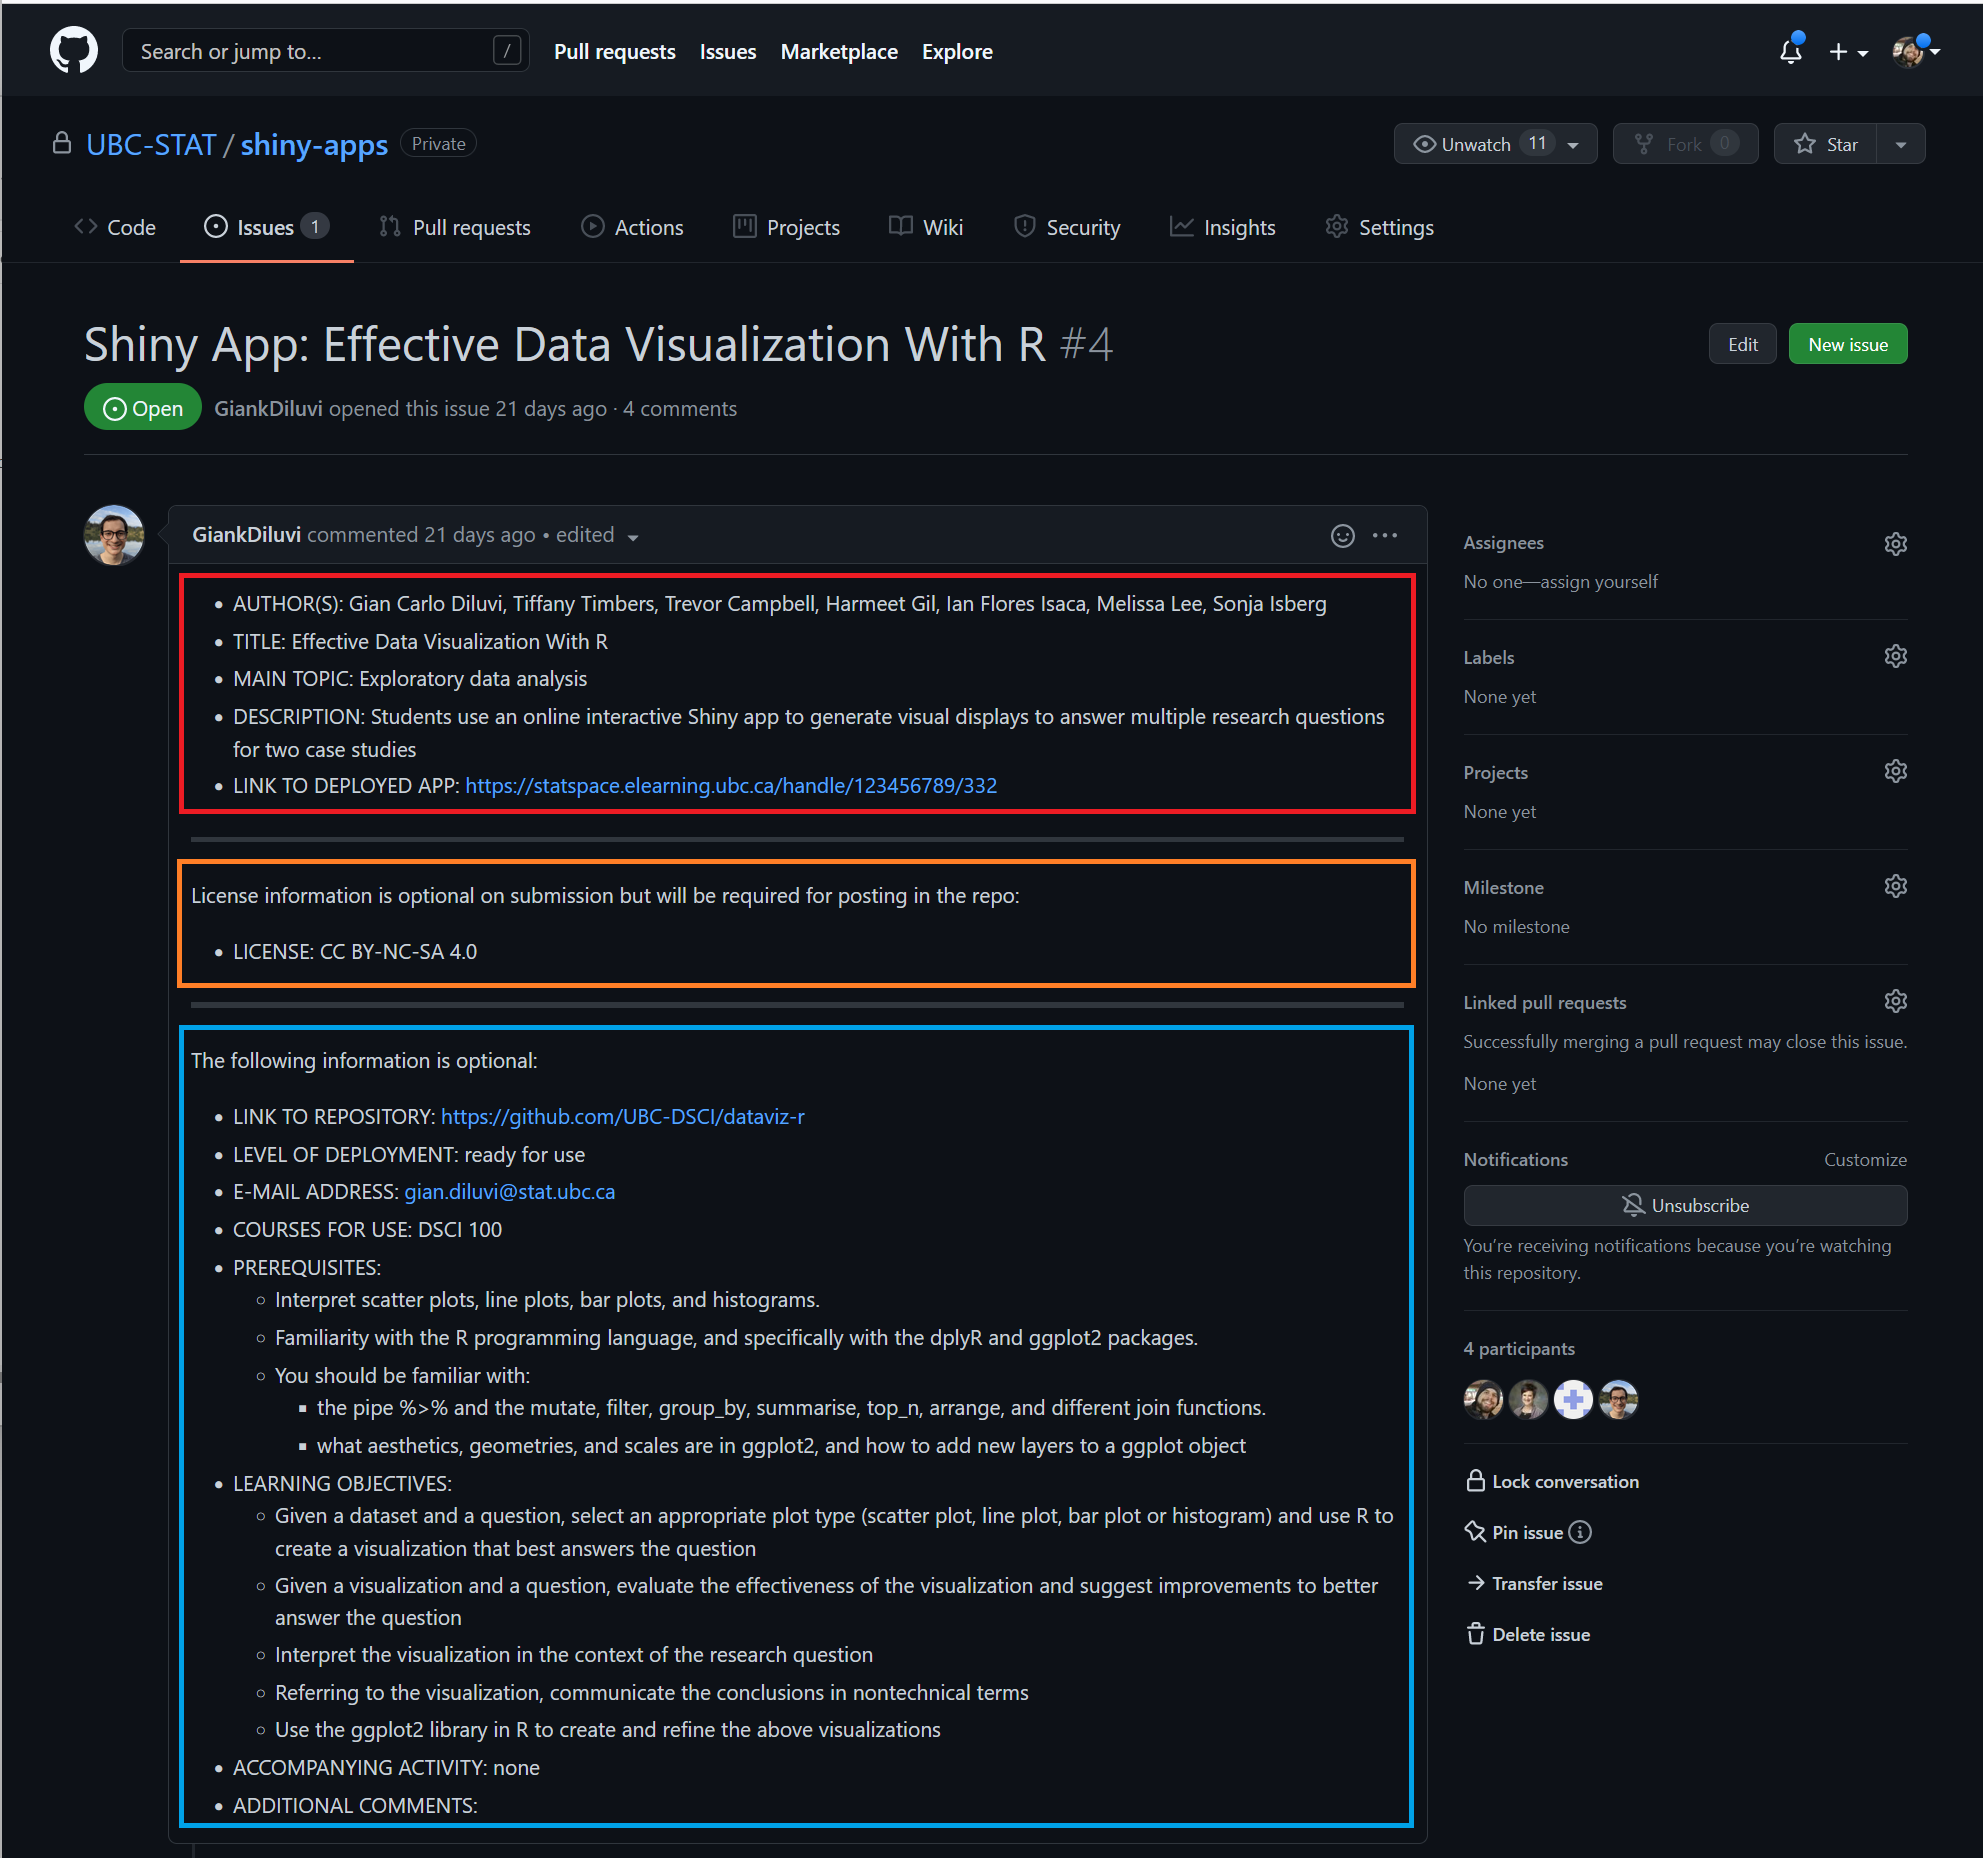The image size is (1983, 1858).
Task: Open the plus create-new menu
Action: click(x=1849, y=52)
